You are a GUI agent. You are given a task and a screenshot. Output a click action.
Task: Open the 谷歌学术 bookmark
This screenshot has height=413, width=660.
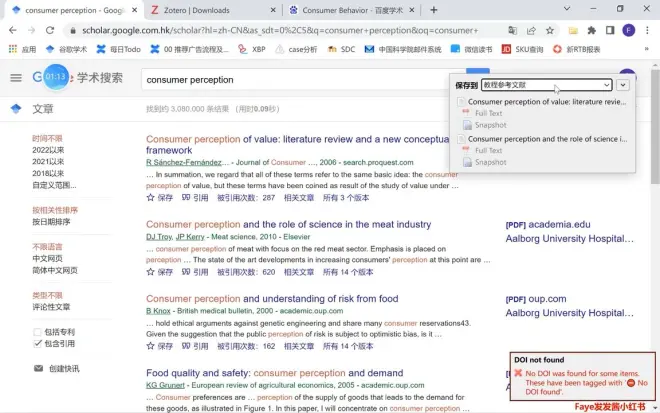66,49
